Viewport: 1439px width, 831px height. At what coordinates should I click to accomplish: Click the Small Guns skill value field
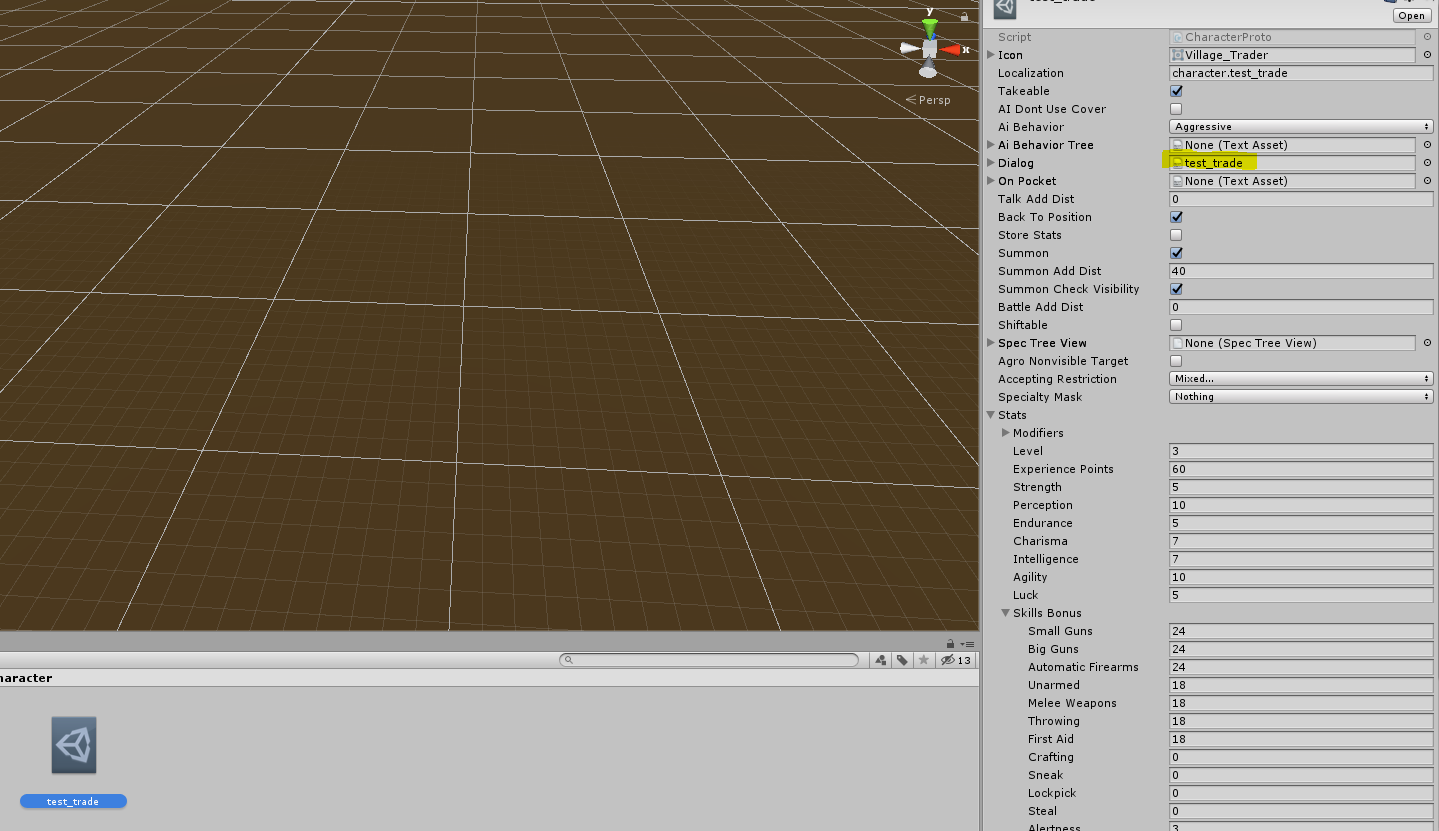(1301, 631)
